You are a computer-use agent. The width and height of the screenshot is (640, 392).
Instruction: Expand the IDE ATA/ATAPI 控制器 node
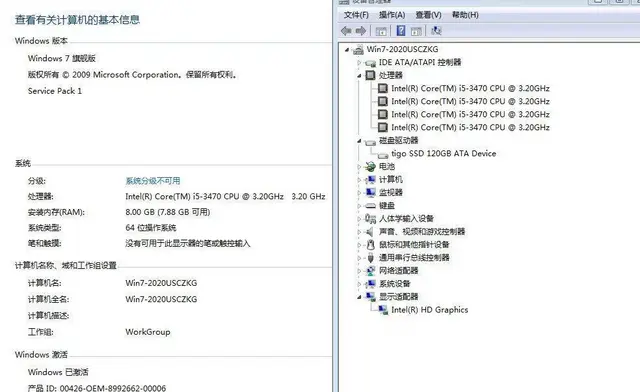pos(359,62)
